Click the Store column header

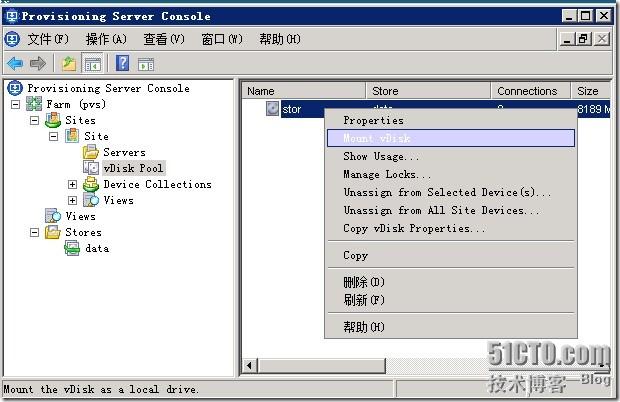click(428, 91)
